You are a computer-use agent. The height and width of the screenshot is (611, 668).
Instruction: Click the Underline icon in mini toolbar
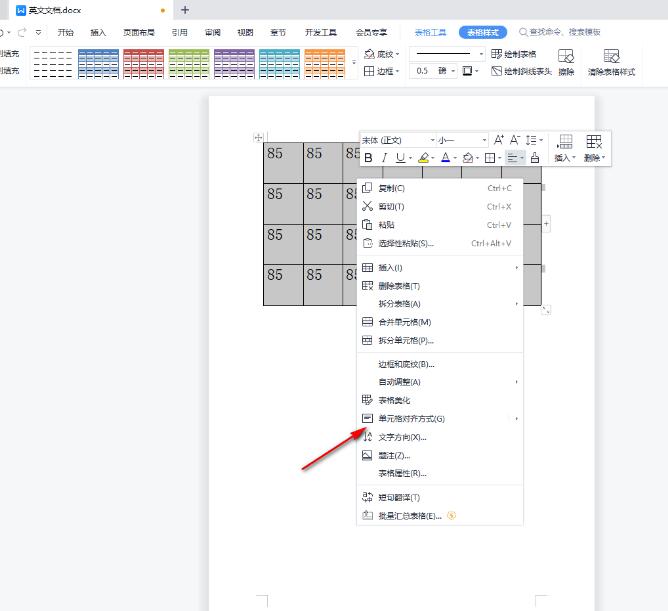pos(400,158)
